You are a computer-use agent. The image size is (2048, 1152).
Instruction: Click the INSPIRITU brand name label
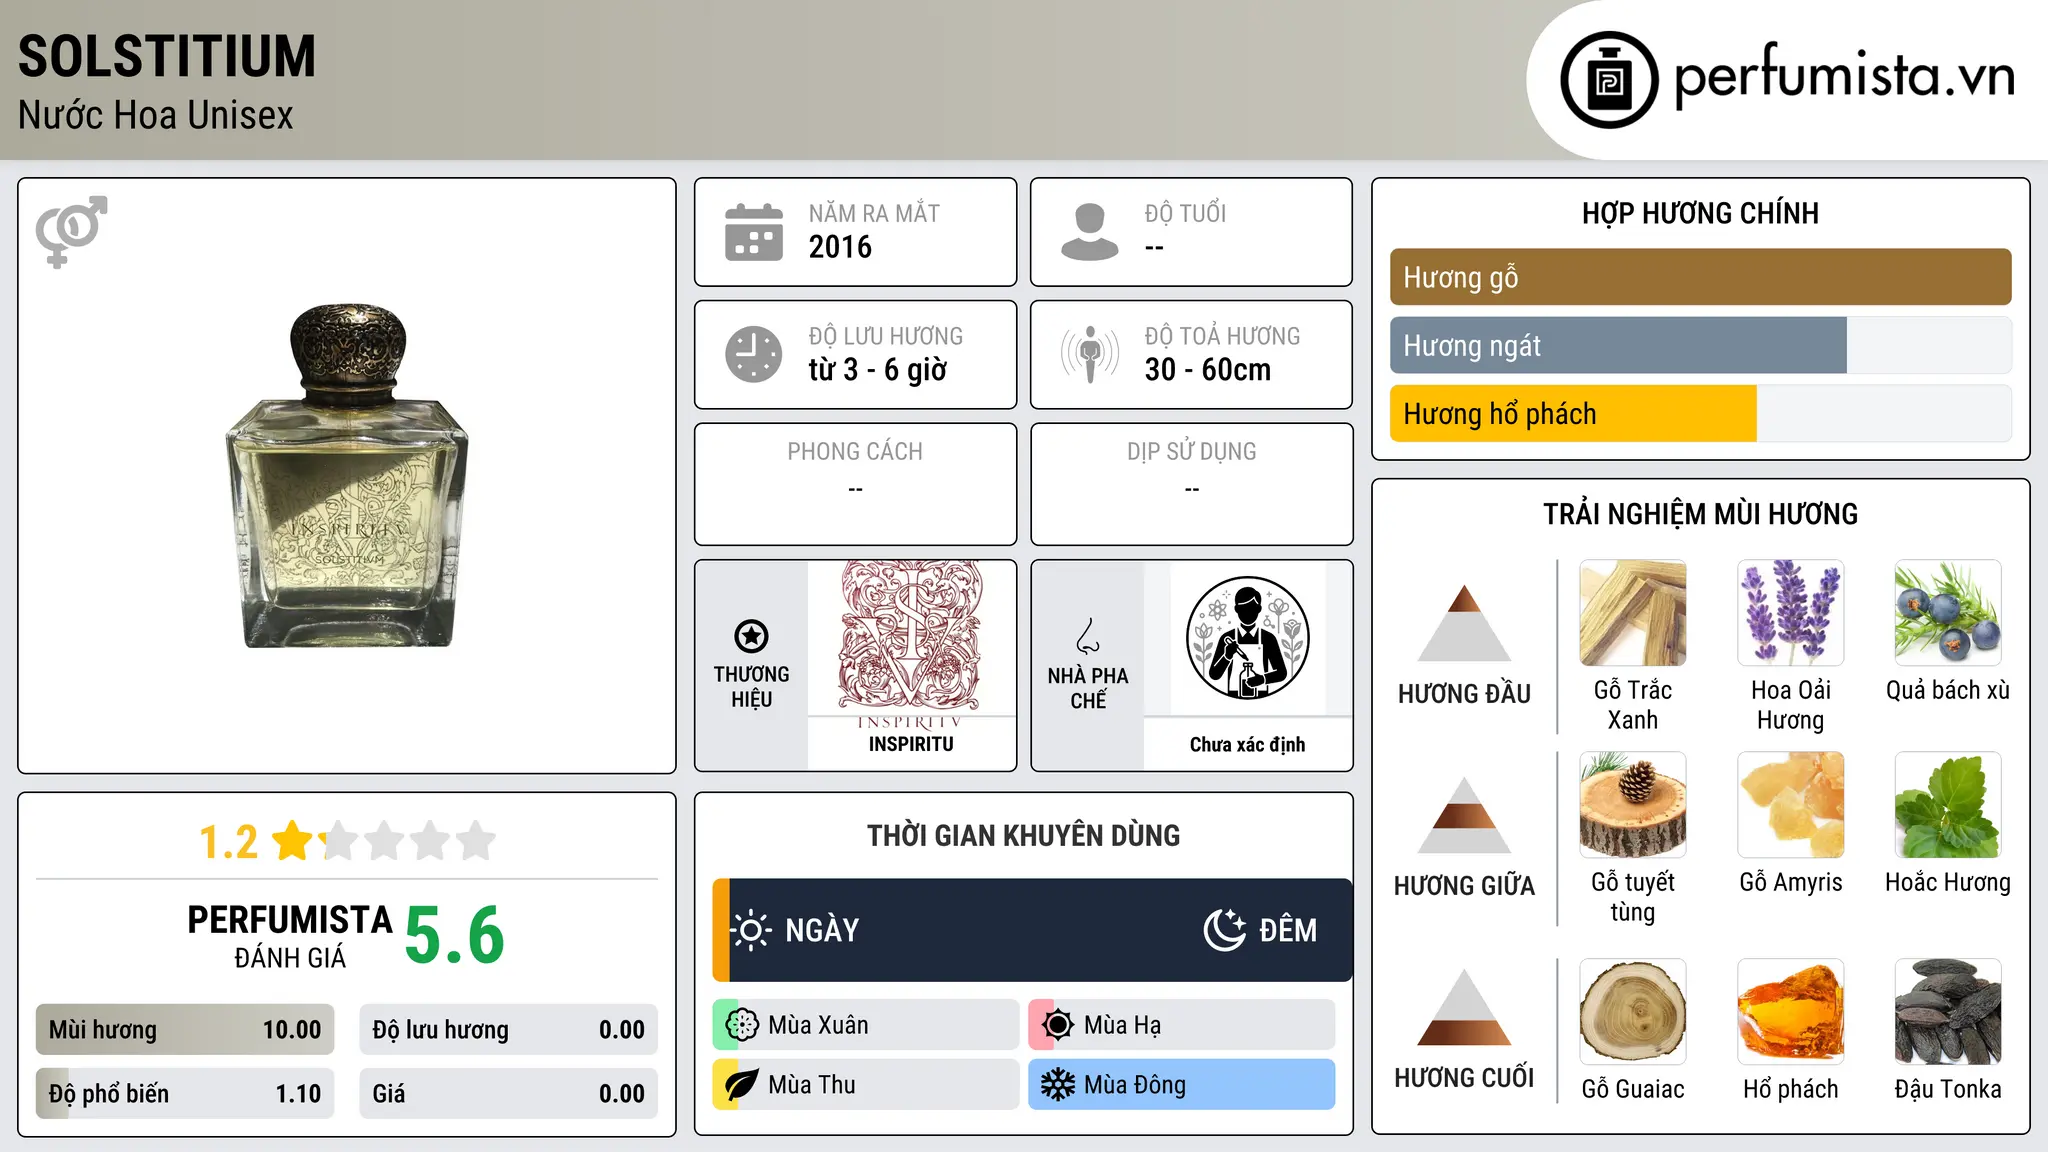pyautogui.click(x=911, y=744)
